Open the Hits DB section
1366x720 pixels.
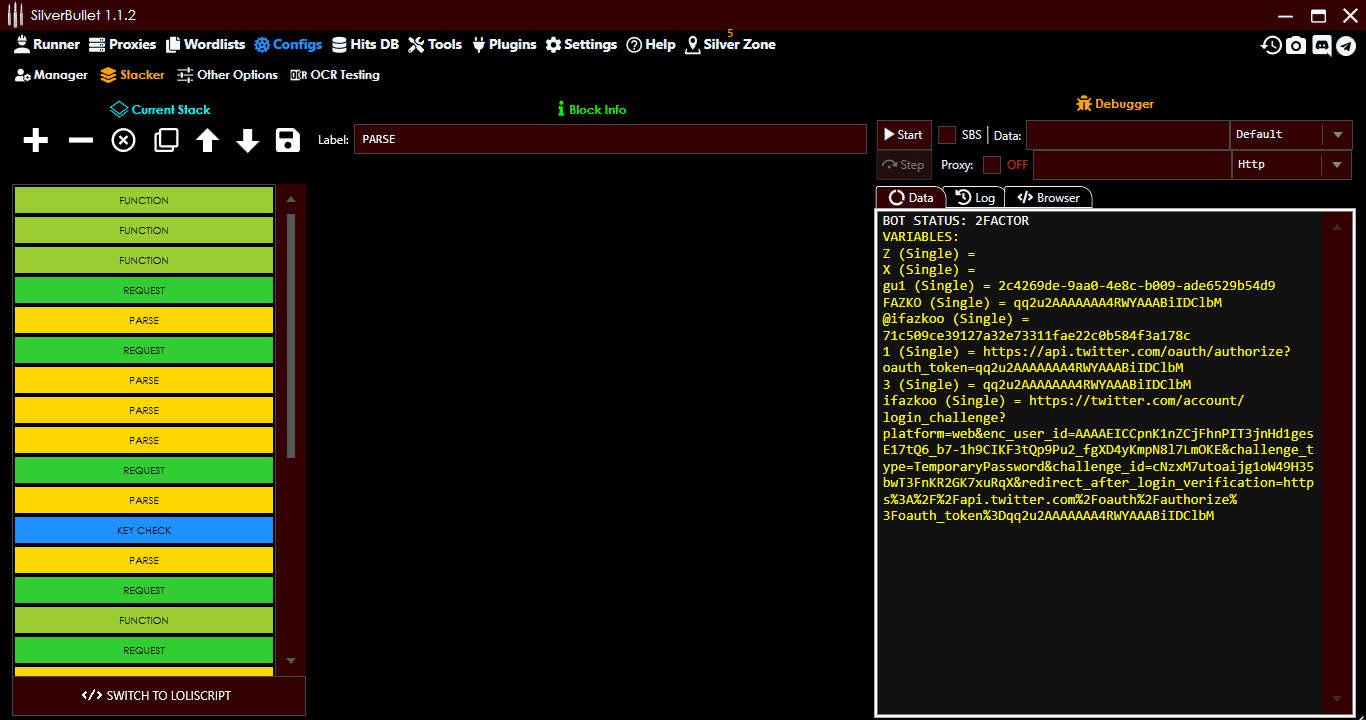tap(366, 44)
